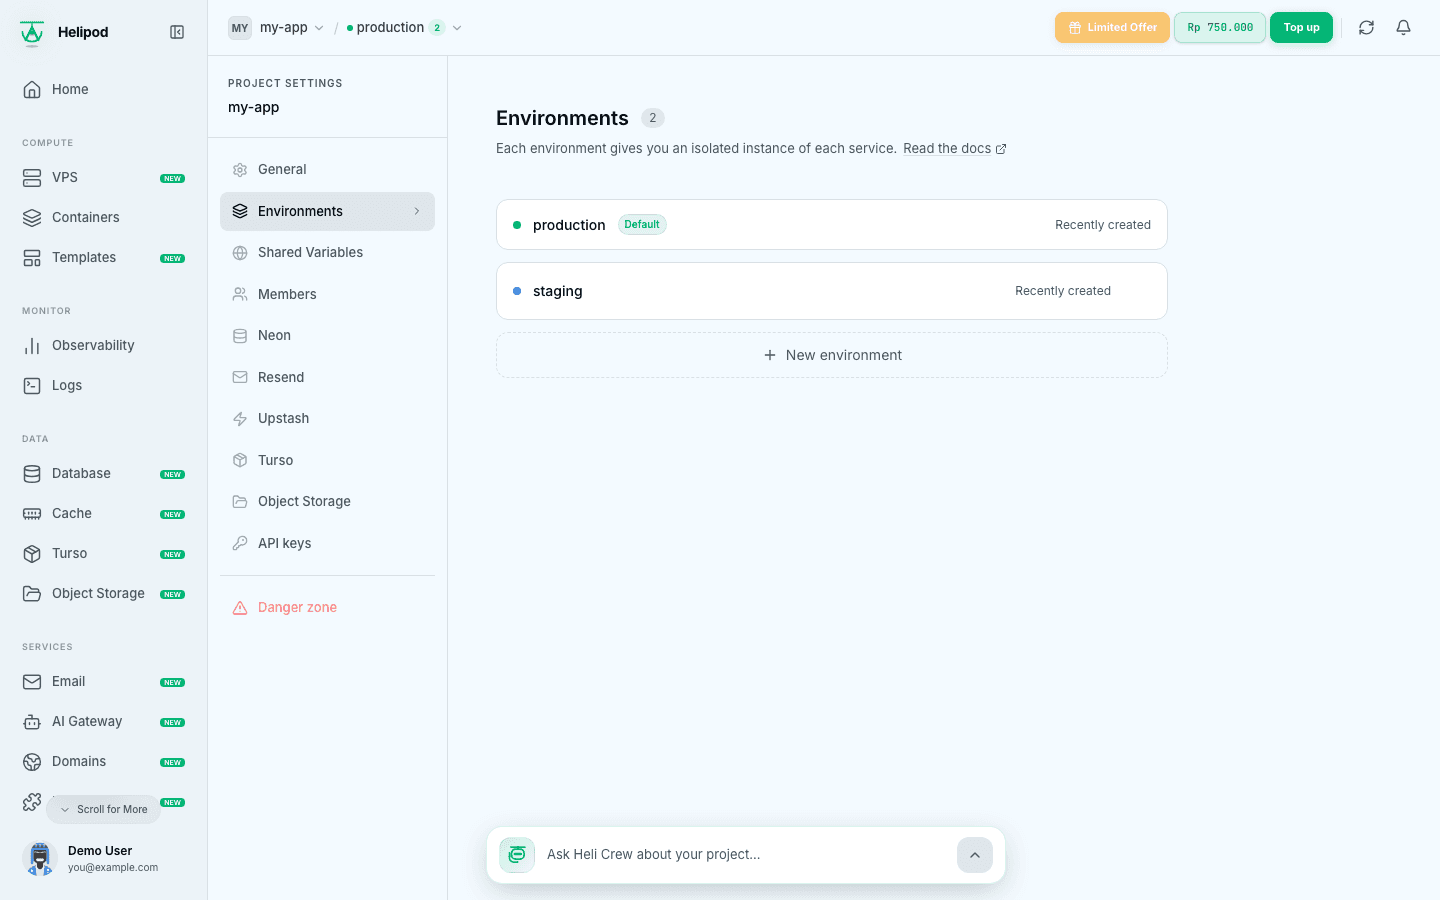Open Object Storage project settings
This screenshot has height=900, width=1440.
pos(327,502)
